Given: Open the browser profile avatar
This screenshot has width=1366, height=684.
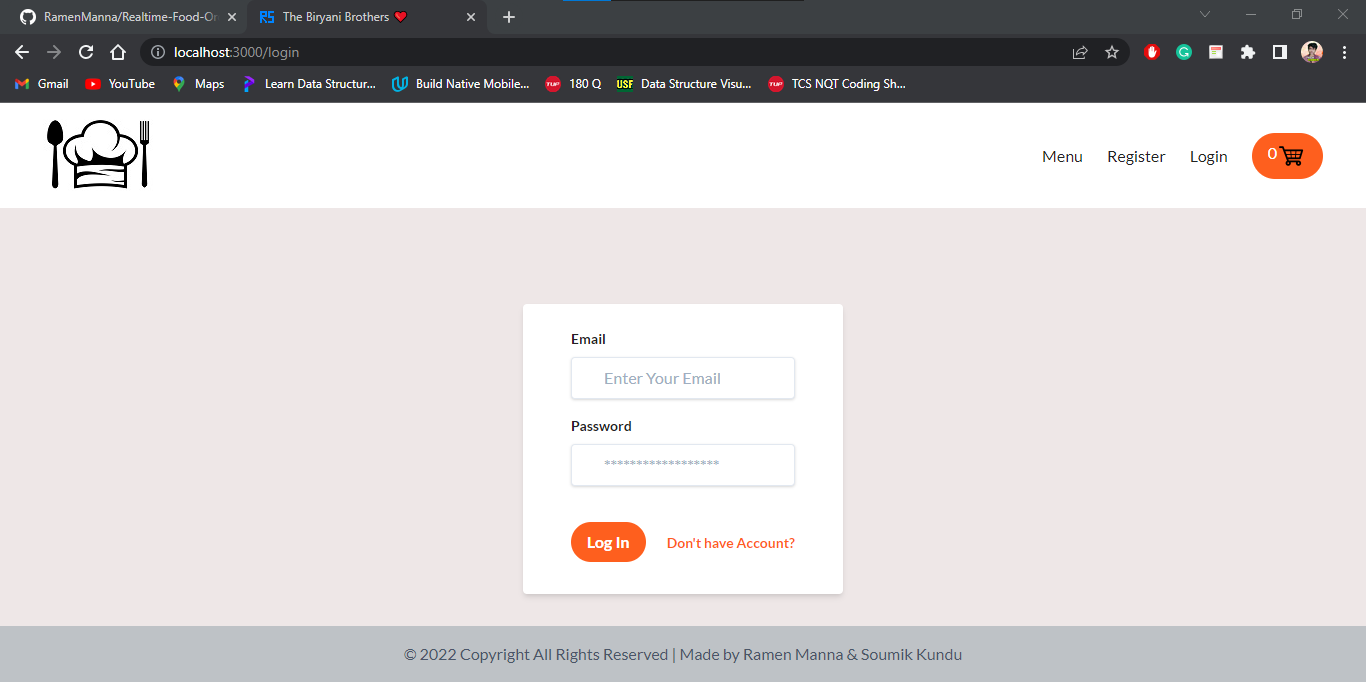Looking at the screenshot, I should tap(1311, 52).
